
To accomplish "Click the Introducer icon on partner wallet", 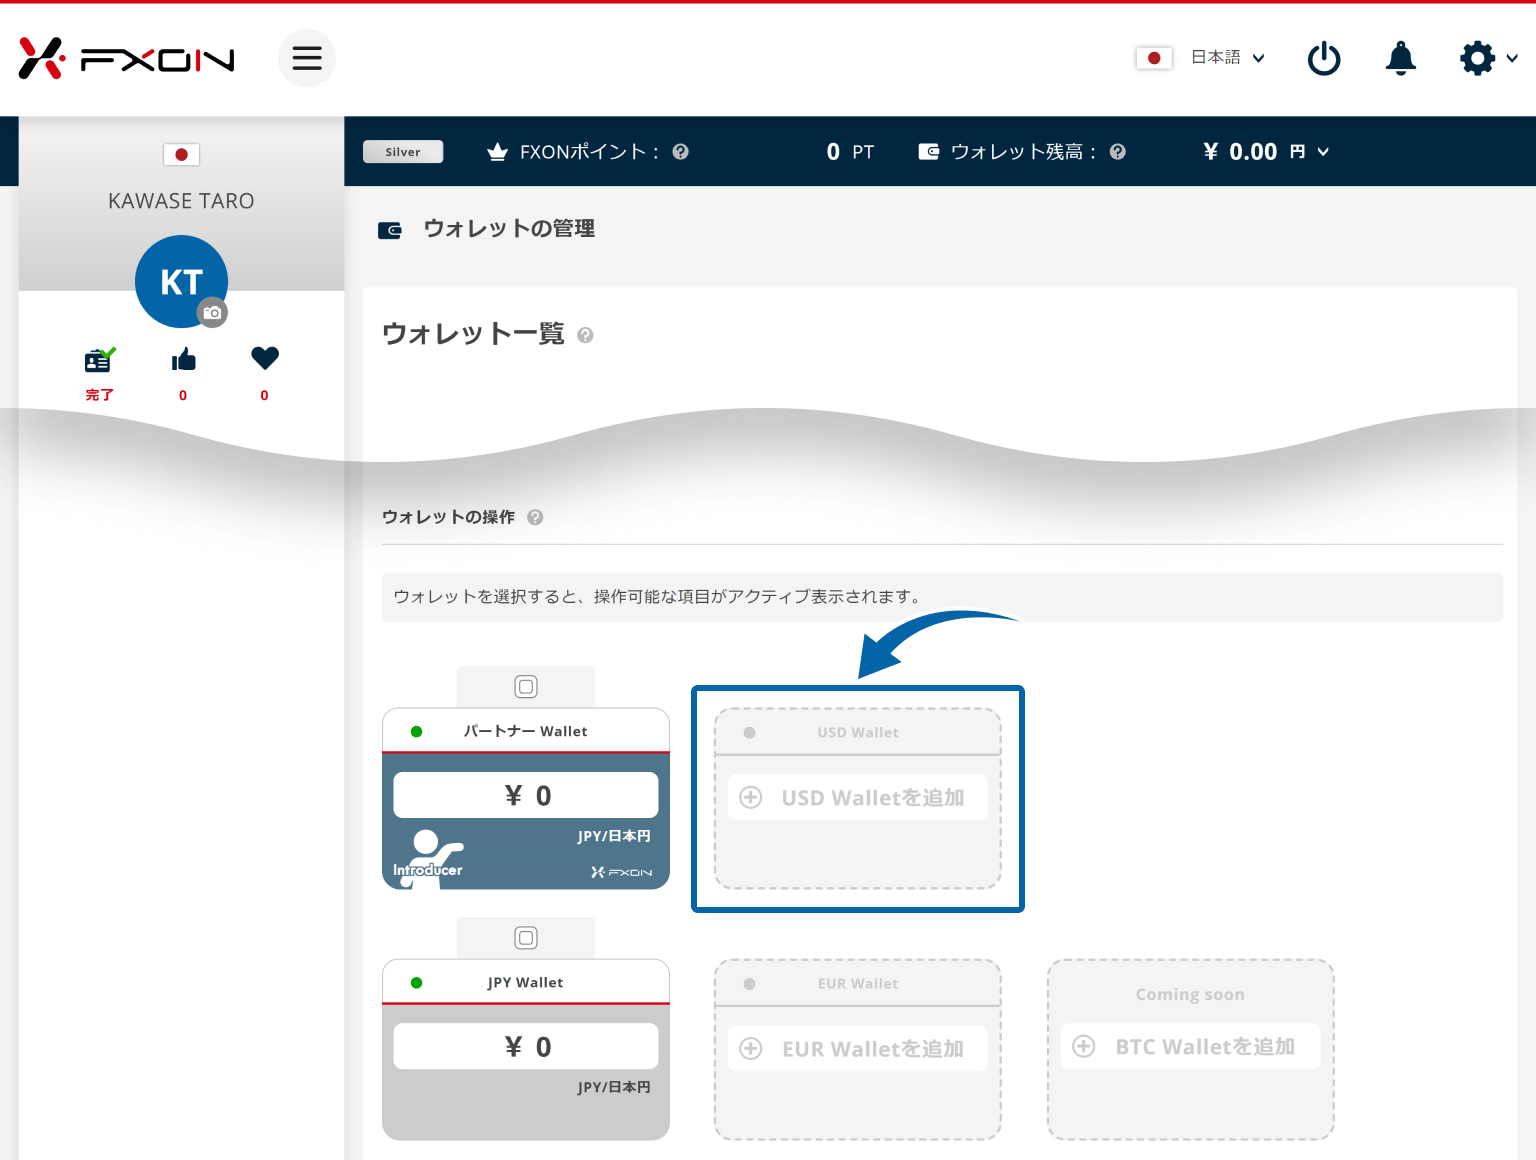I will click(x=429, y=858).
